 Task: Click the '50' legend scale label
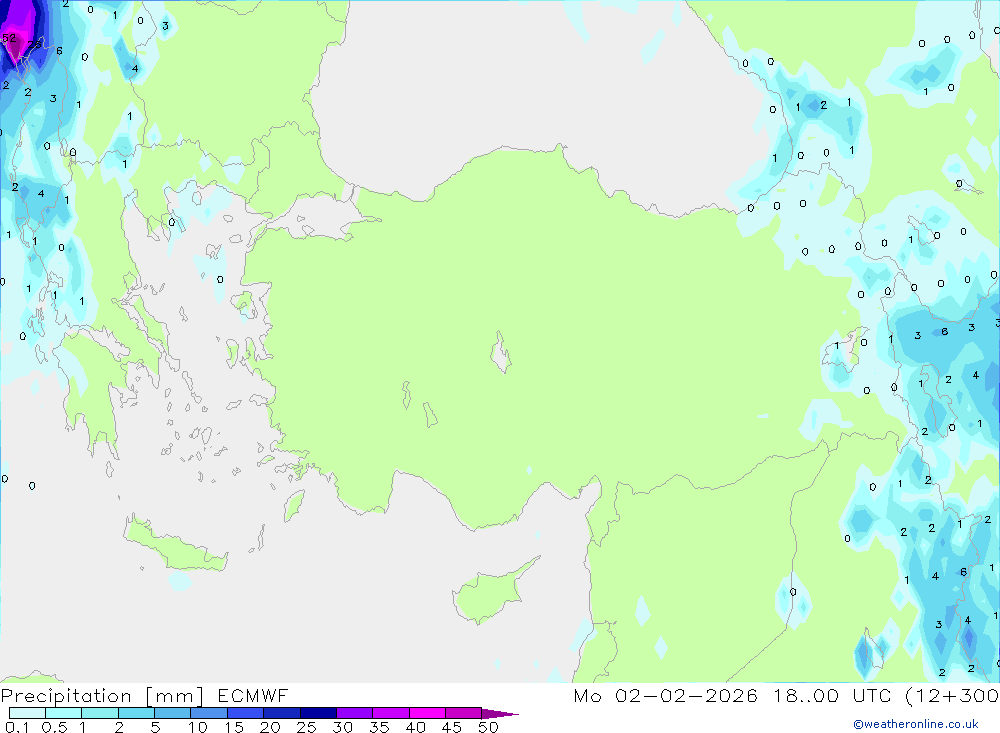(488, 727)
